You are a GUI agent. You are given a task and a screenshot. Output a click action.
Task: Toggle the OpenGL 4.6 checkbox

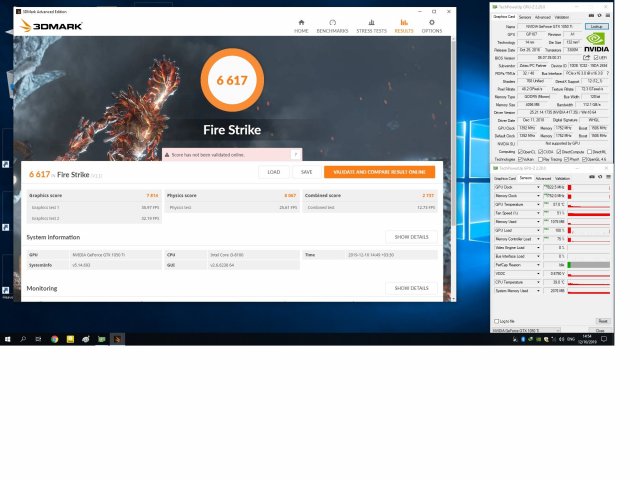tap(584, 160)
